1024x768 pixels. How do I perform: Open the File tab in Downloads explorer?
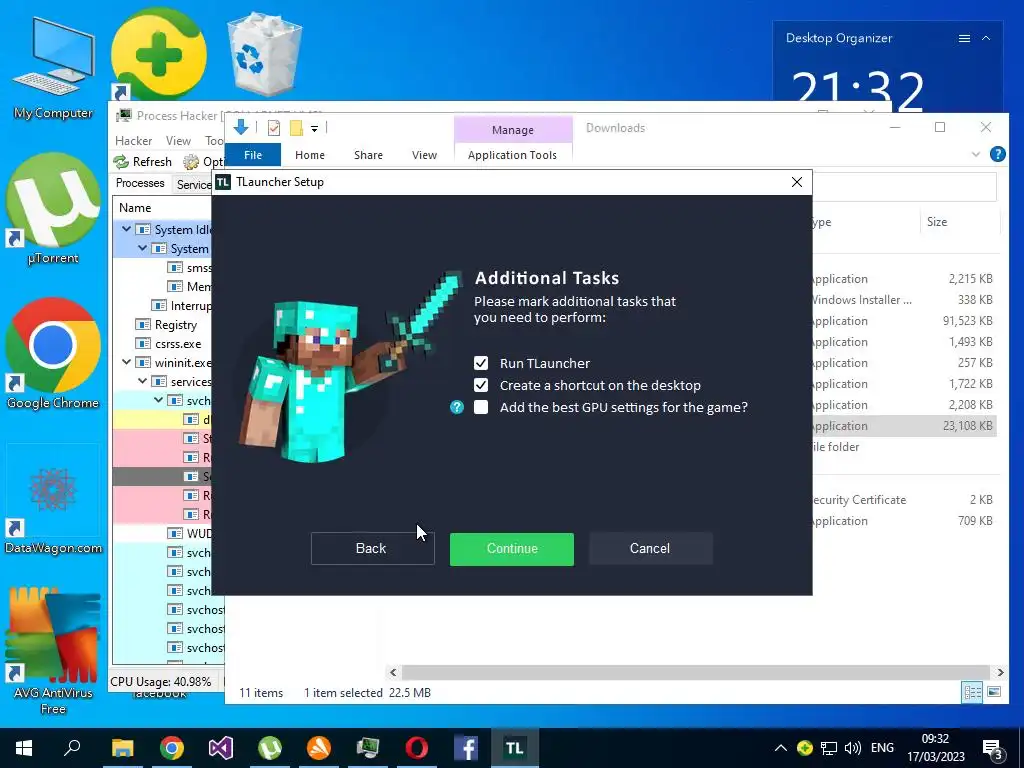[253, 155]
